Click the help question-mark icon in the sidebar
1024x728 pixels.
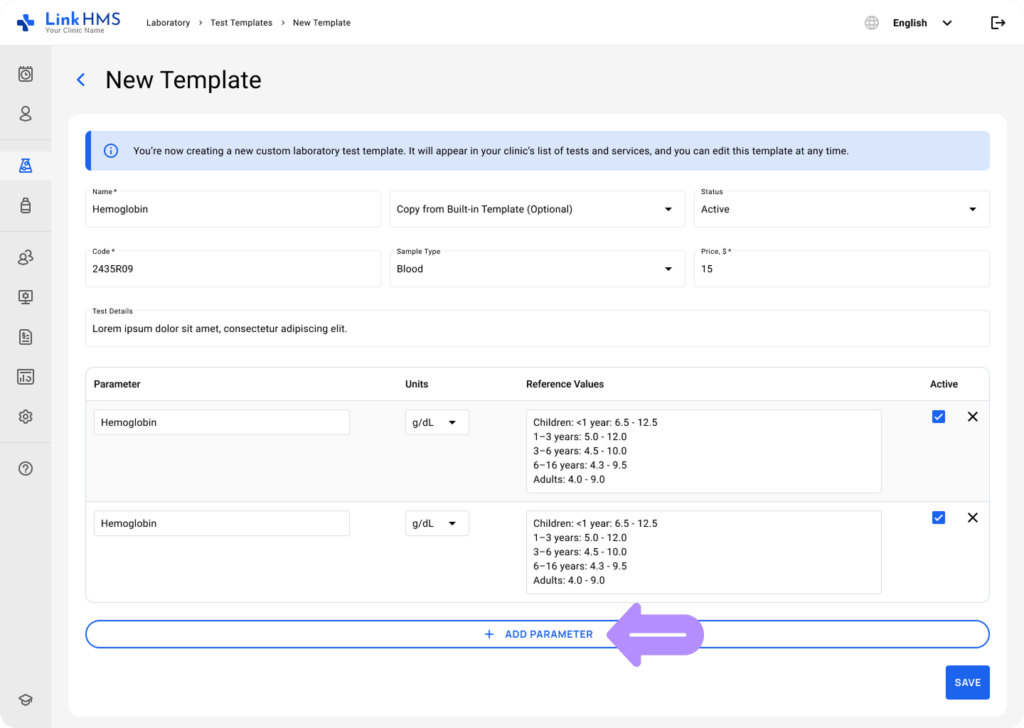[x=25, y=468]
